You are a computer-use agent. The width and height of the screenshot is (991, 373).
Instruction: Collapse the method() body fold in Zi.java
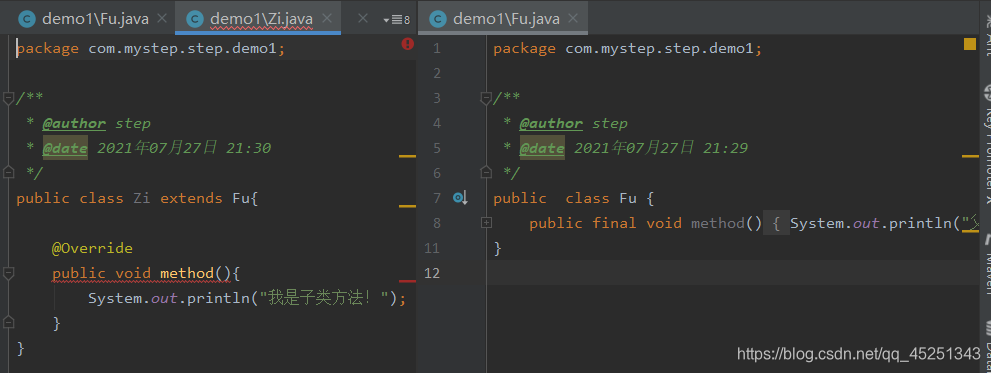(x=8, y=273)
